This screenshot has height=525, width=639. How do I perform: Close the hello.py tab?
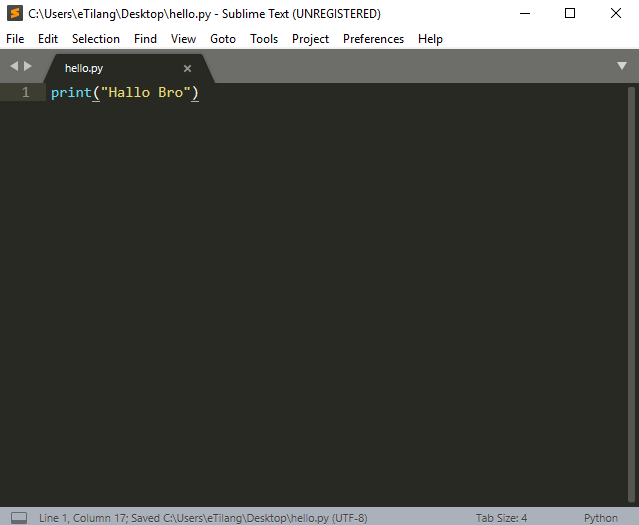(187, 68)
